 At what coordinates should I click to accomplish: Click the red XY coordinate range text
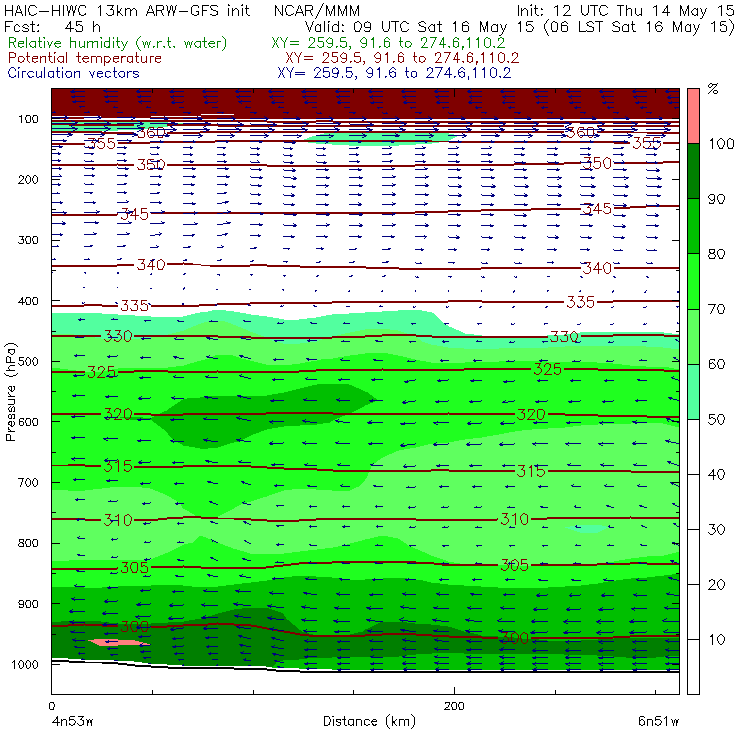tap(402, 58)
